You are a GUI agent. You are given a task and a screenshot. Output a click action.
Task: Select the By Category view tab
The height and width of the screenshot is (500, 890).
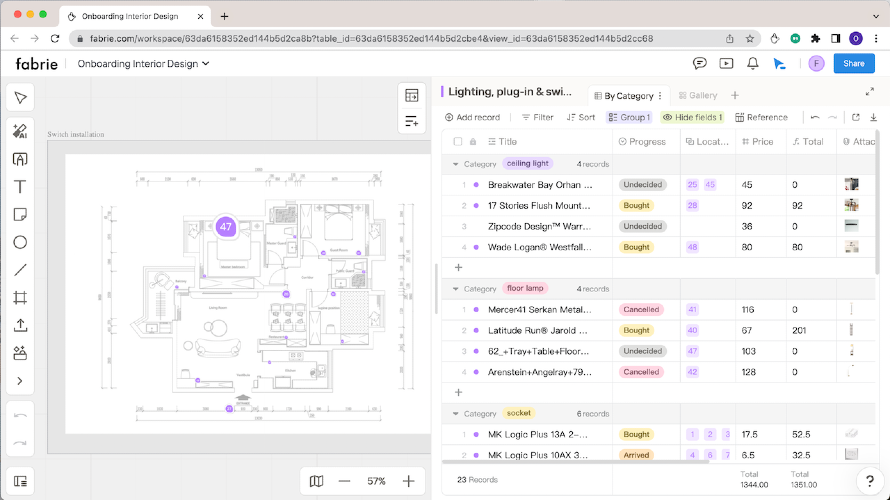[628, 96]
